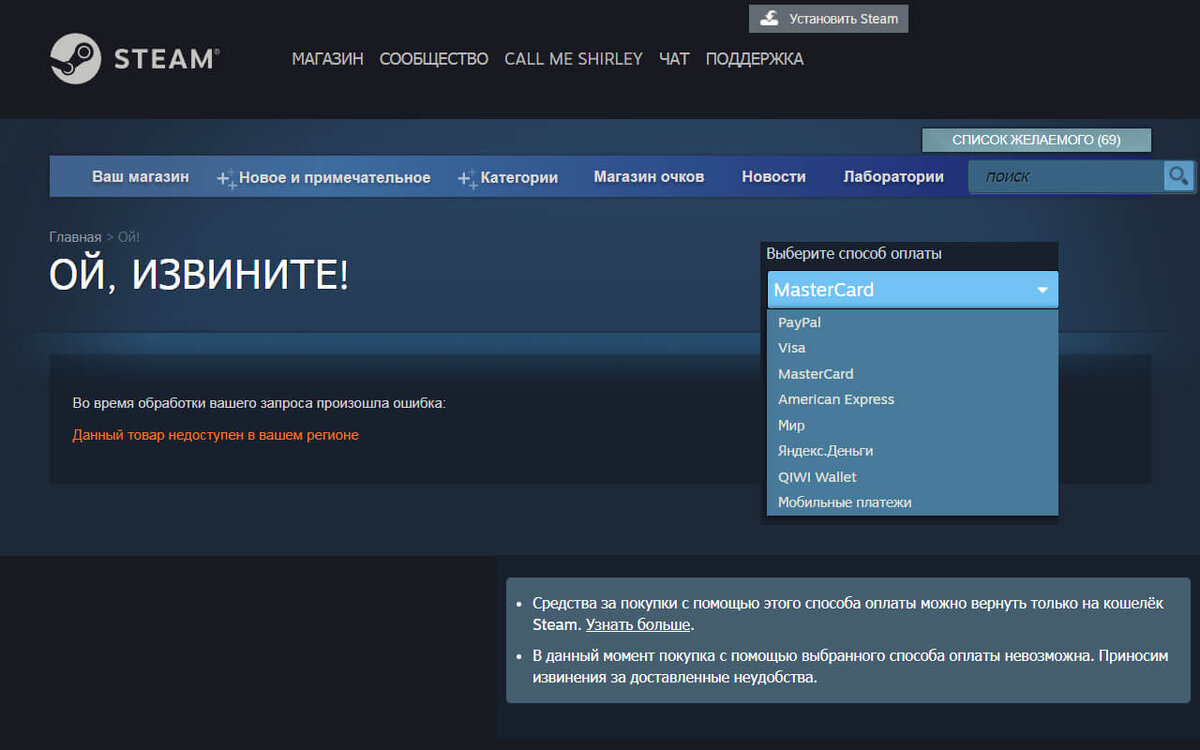
Task: Select Яндекс.Деньги payment method
Action: [826, 451]
